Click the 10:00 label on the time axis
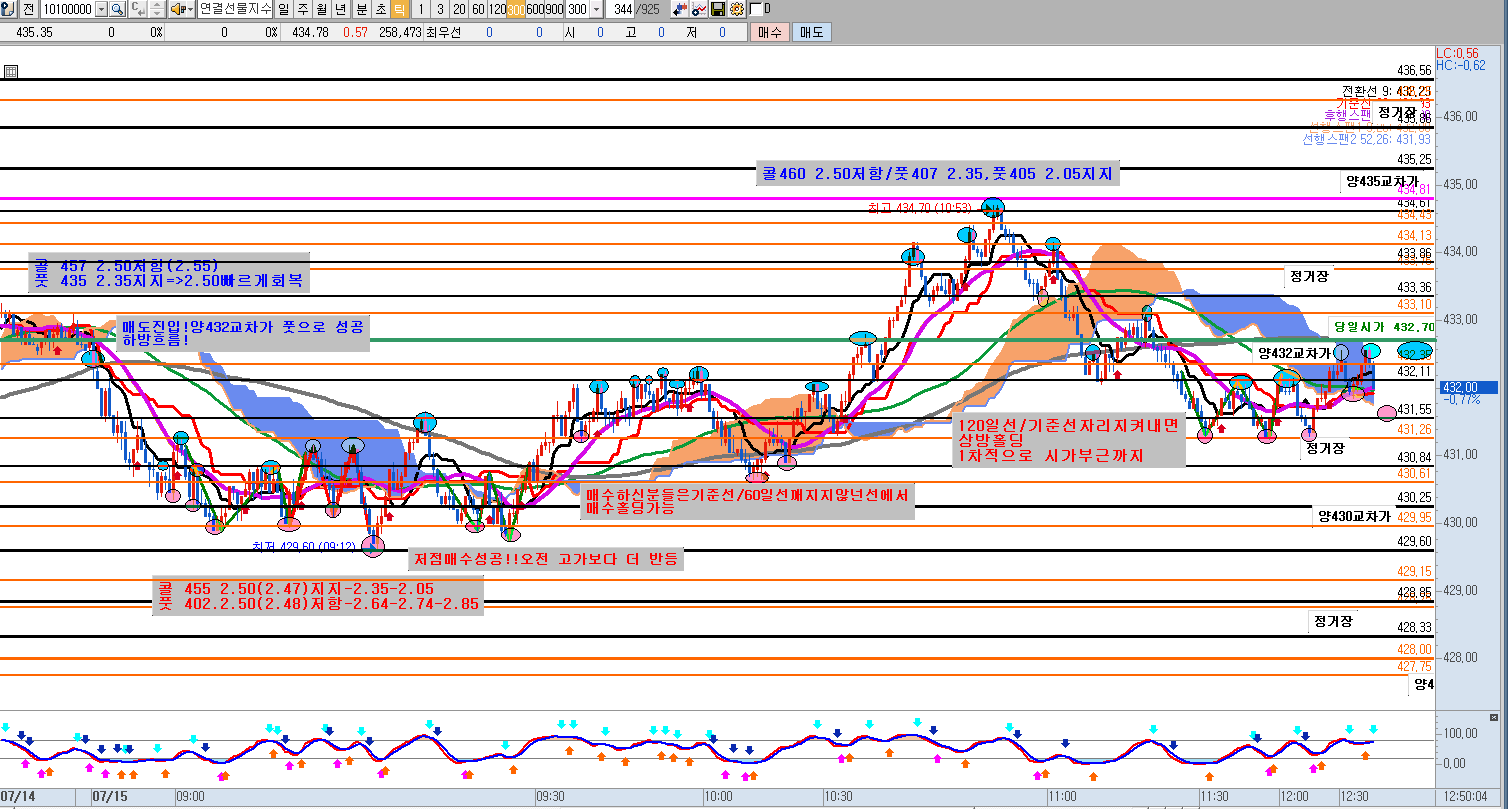The width and height of the screenshot is (1508, 809). point(718,797)
